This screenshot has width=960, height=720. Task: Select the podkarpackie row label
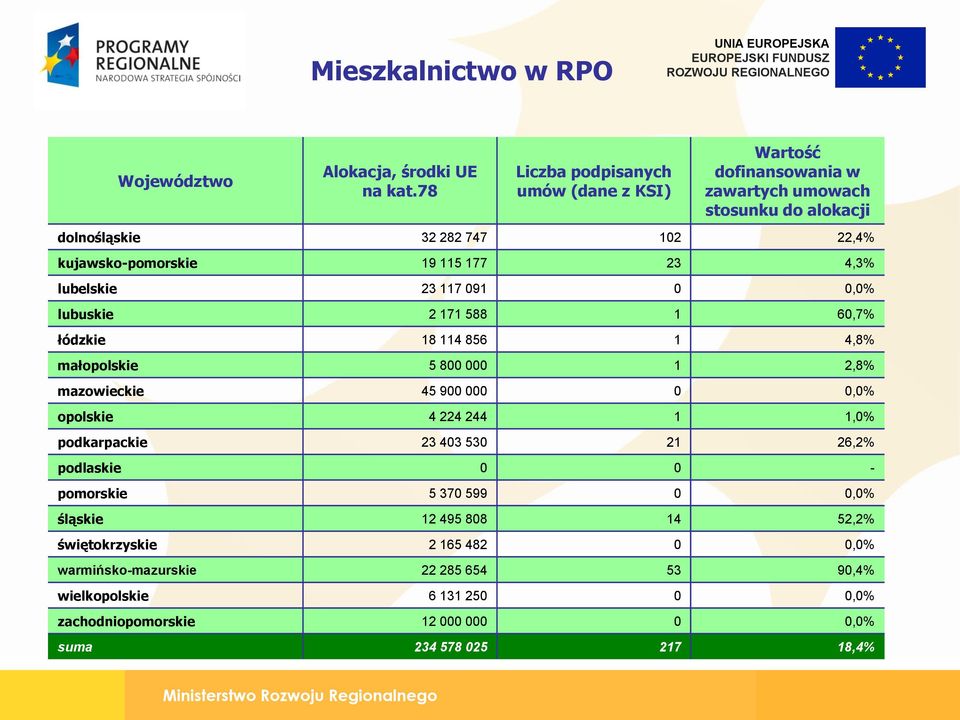coord(102,443)
